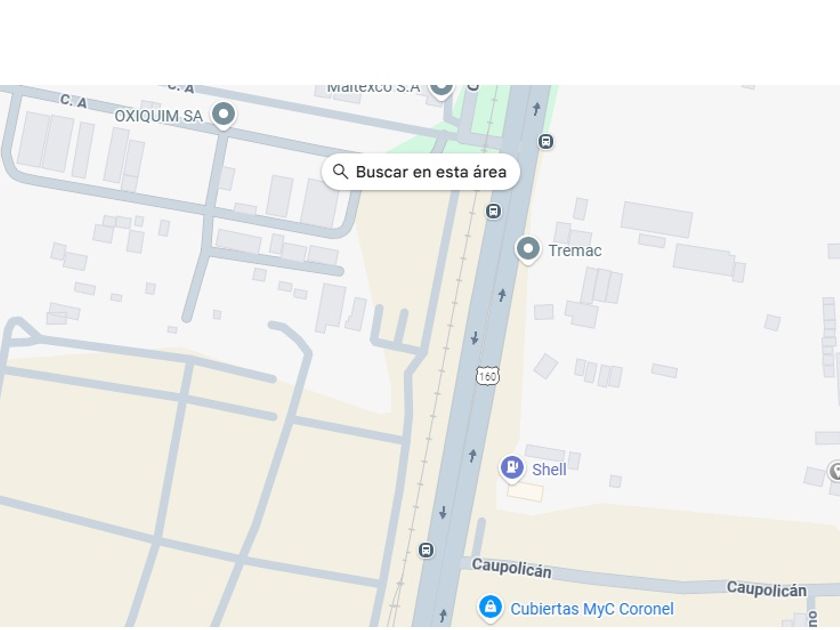Click the magnifier icon in the search-area pill
This screenshot has width=840, height=630.
coord(341,172)
